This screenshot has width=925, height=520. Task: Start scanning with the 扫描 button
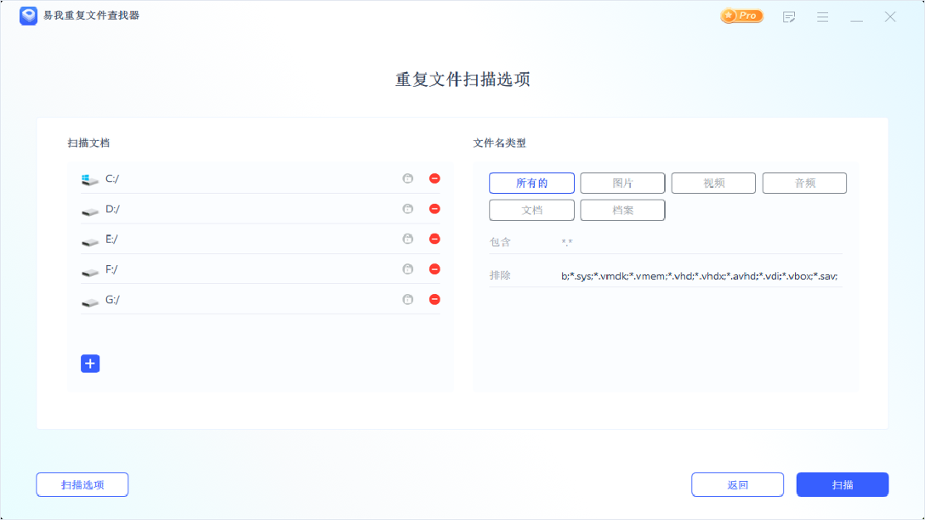tap(842, 485)
